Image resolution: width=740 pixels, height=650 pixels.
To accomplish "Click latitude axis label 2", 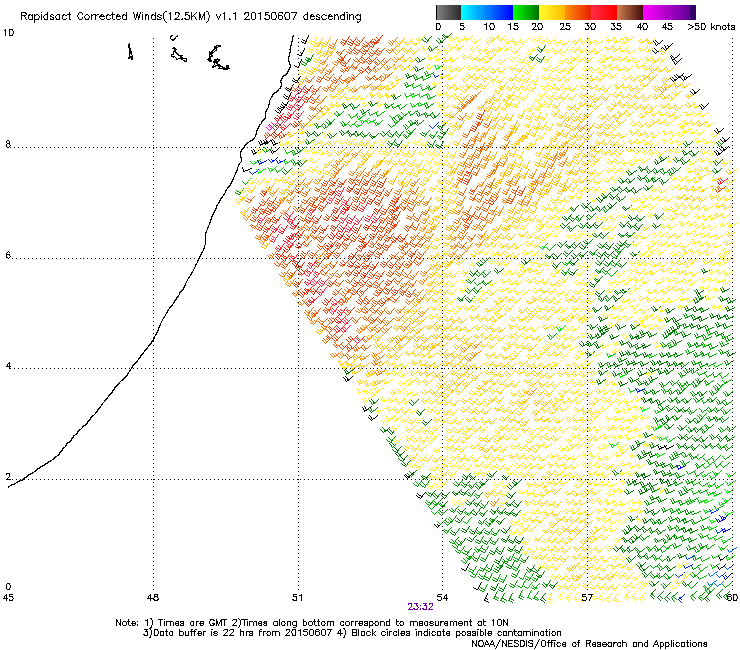I will pos(8,477).
